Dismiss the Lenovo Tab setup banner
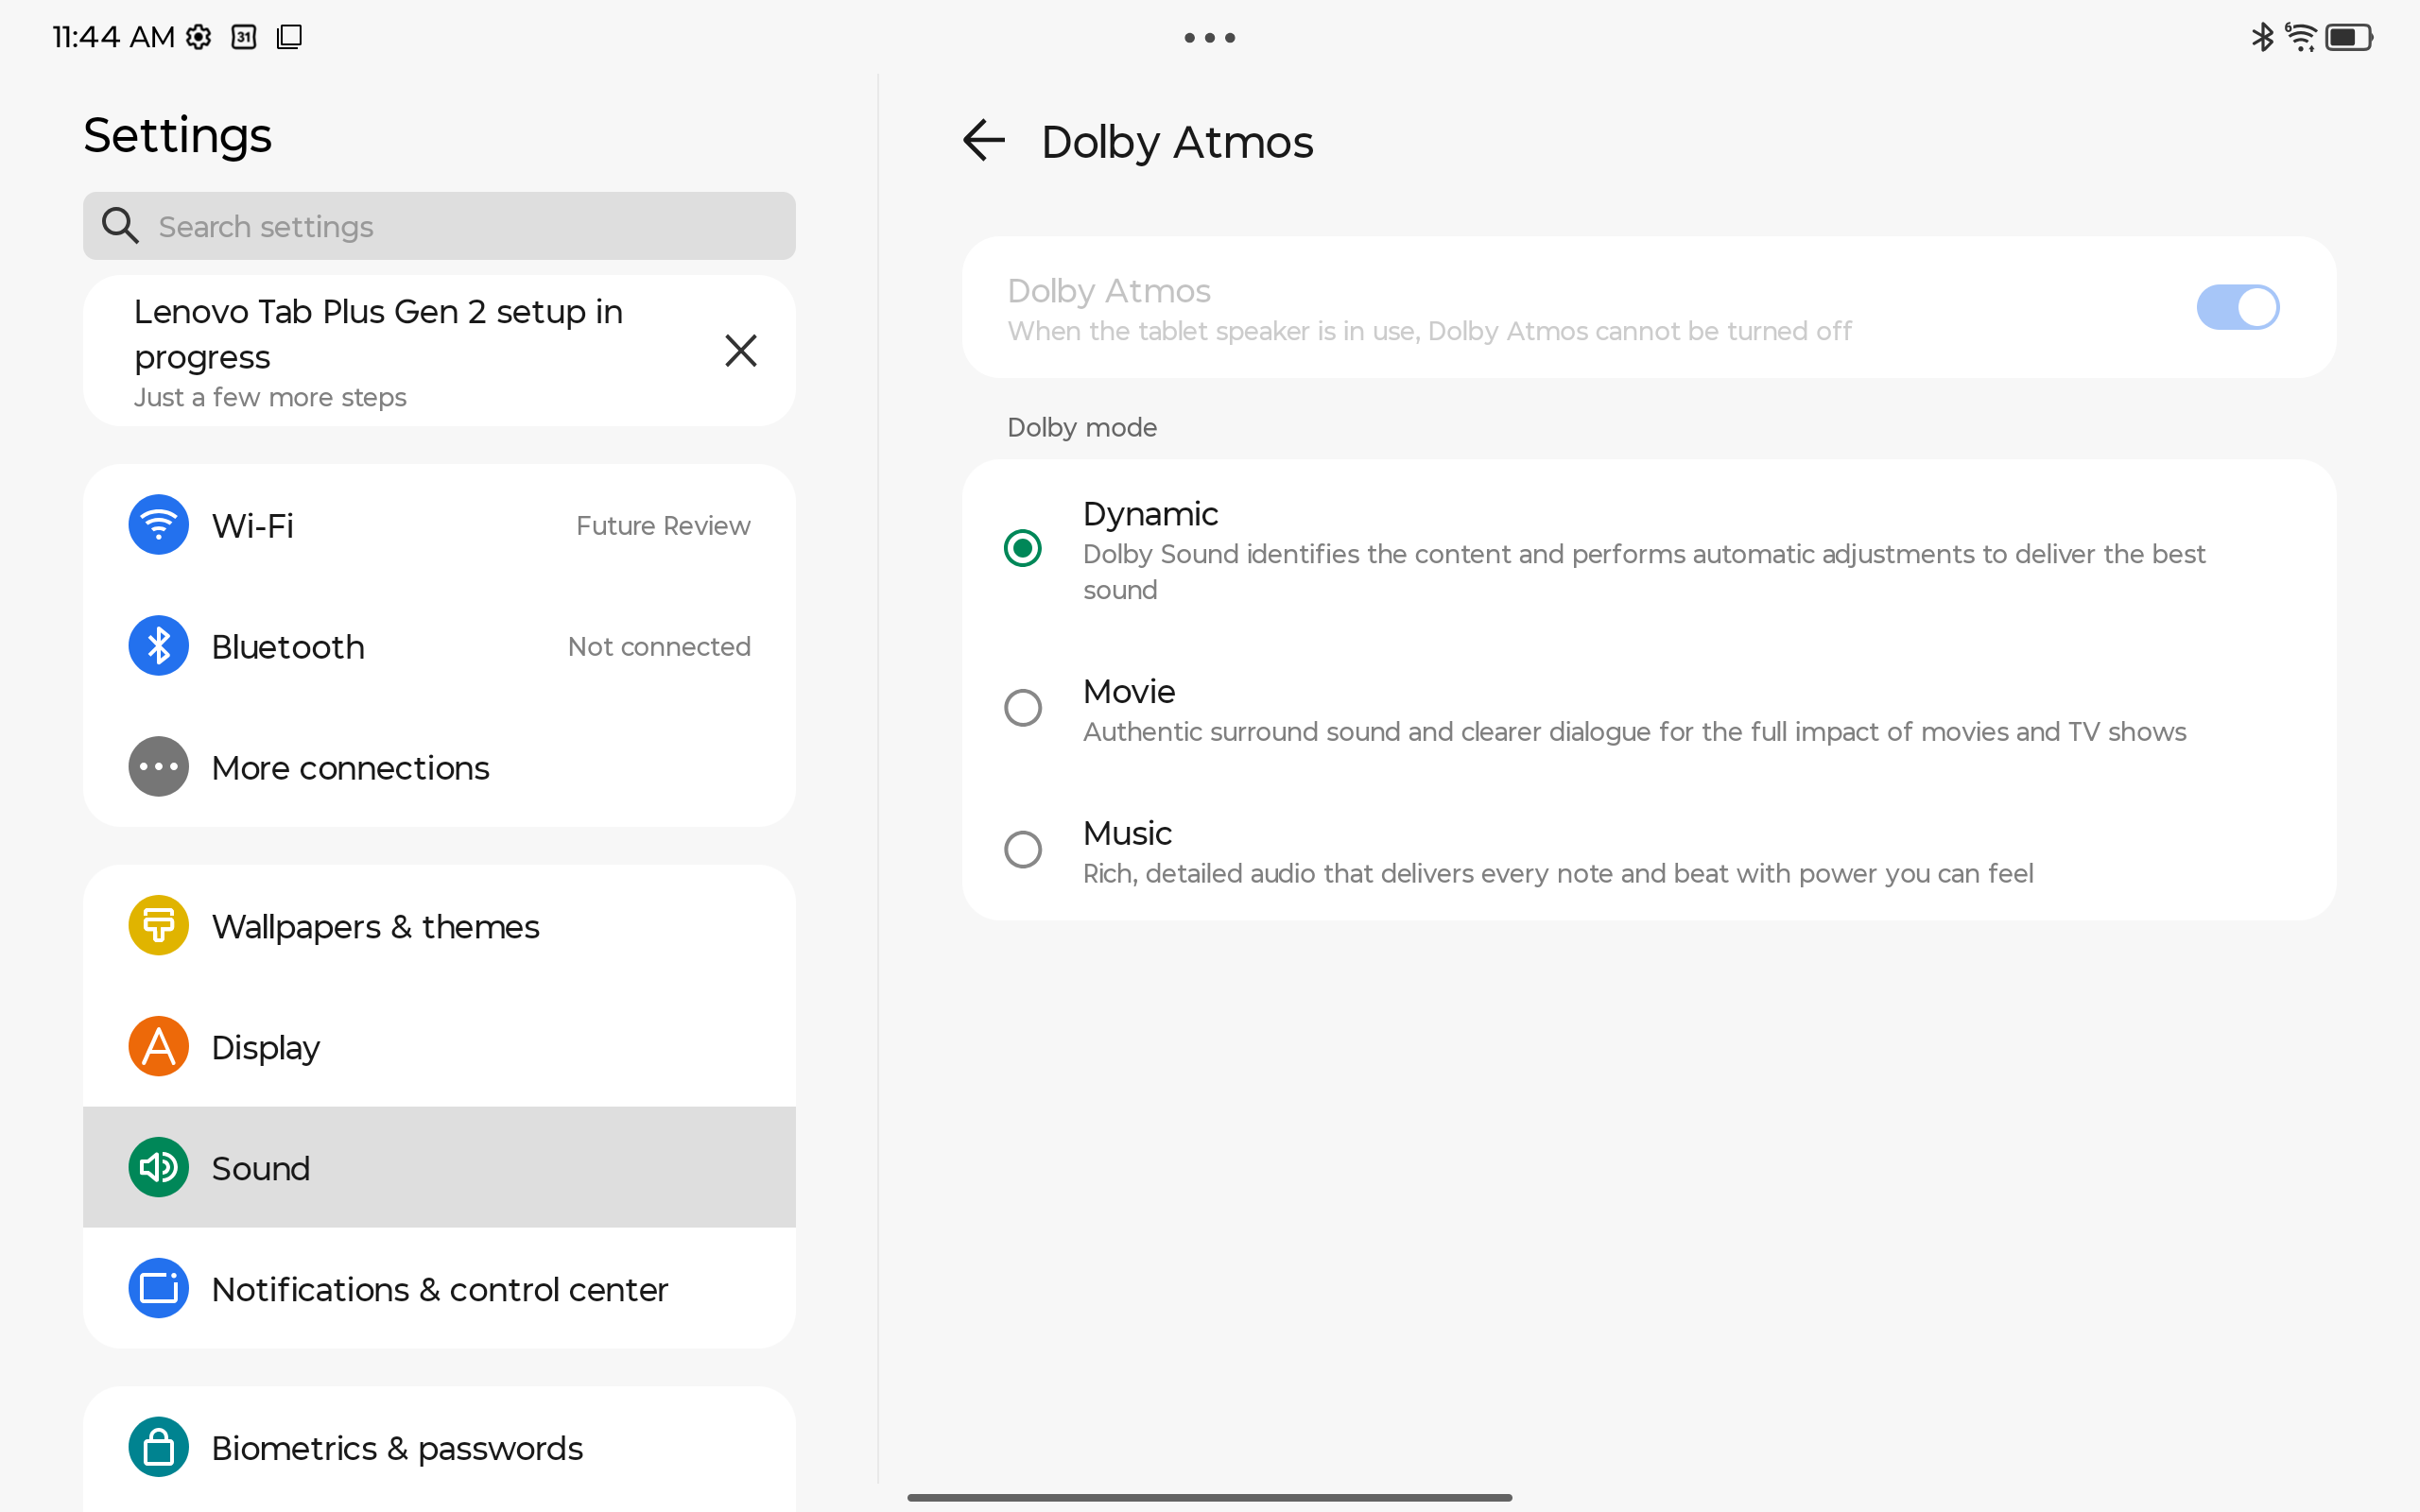Image resolution: width=2420 pixels, height=1512 pixels. point(740,351)
